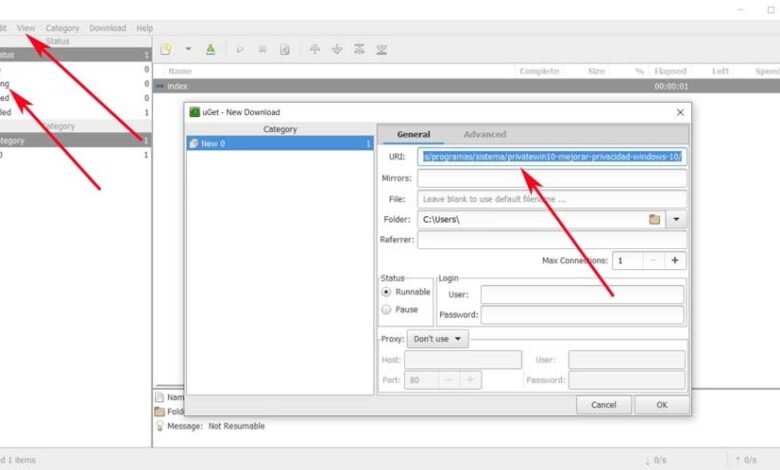Click the Login Password input field

coord(582,315)
